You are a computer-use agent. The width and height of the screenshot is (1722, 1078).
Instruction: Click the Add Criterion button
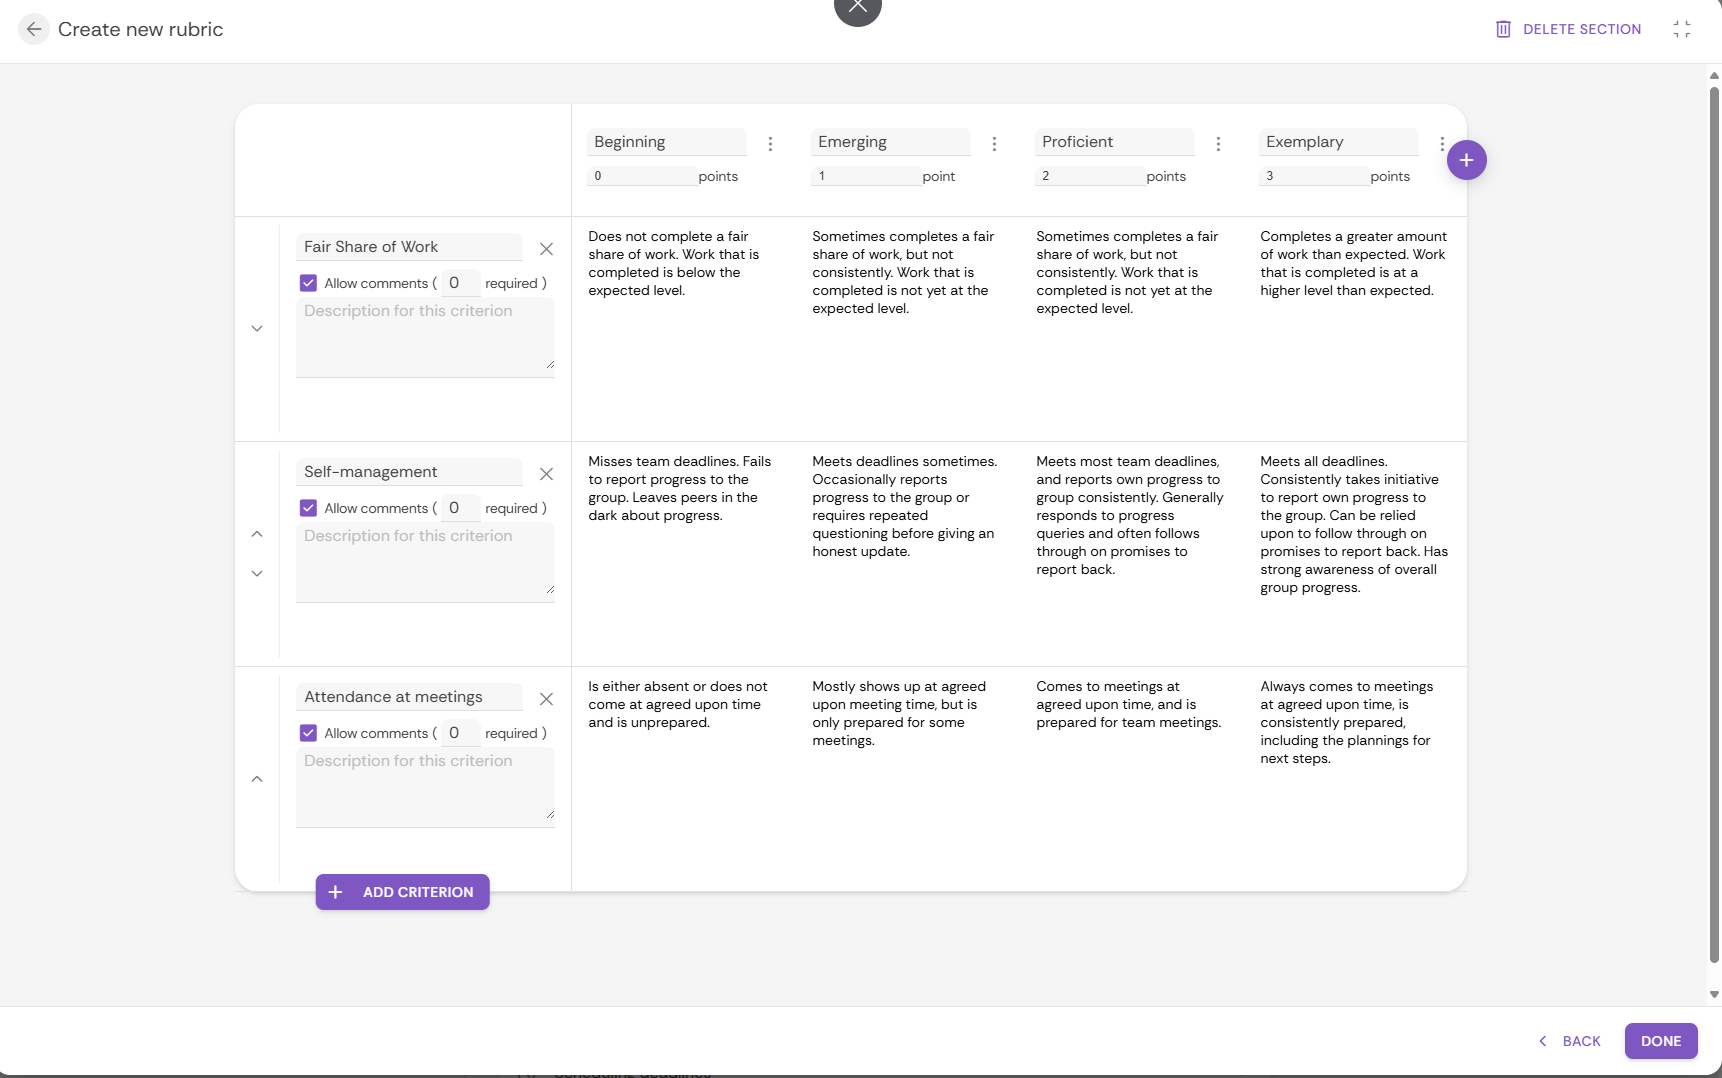[x=402, y=892]
